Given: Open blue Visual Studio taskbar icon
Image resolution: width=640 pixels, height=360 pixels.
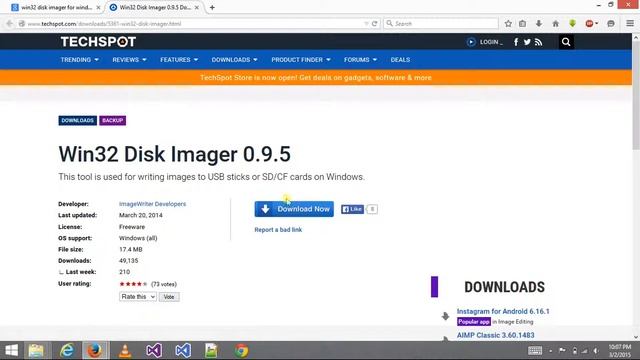Looking at the screenshot, I should point(183,351).
